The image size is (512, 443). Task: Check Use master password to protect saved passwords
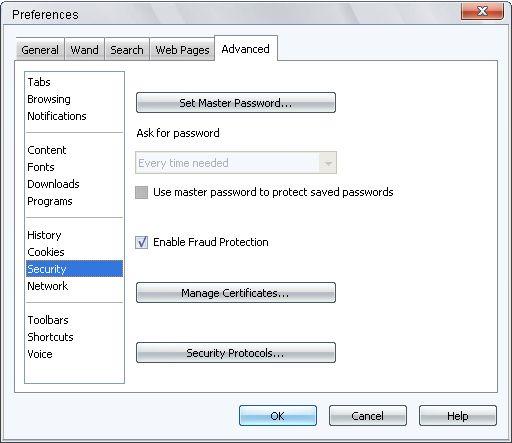pos(141,192)
